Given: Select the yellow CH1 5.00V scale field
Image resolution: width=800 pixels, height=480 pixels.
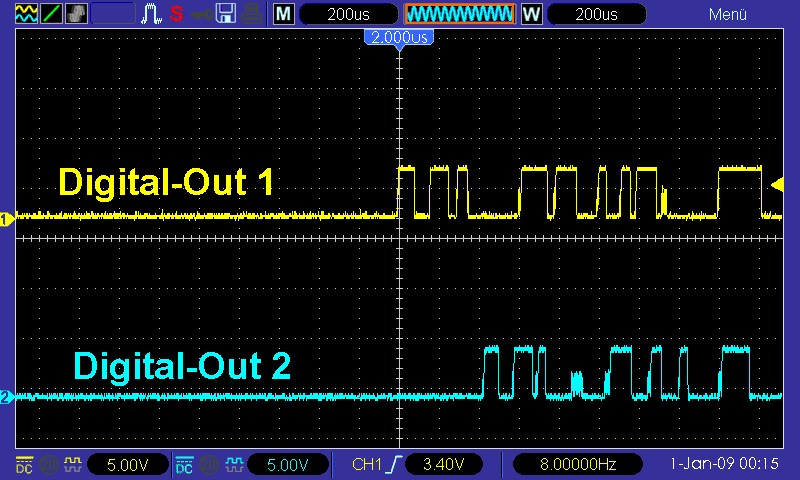Looking at the screenshot, I should click(x=128, y=465).
